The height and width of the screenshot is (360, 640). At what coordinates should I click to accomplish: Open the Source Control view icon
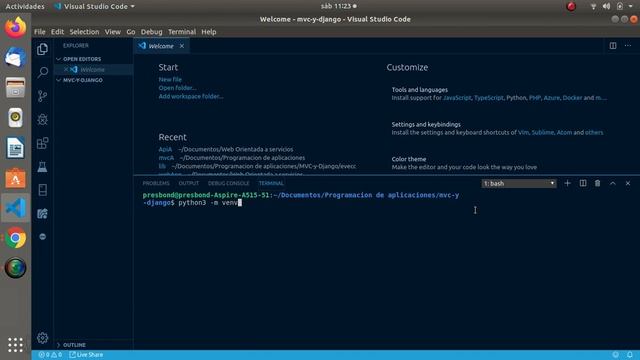coord(42,96)
